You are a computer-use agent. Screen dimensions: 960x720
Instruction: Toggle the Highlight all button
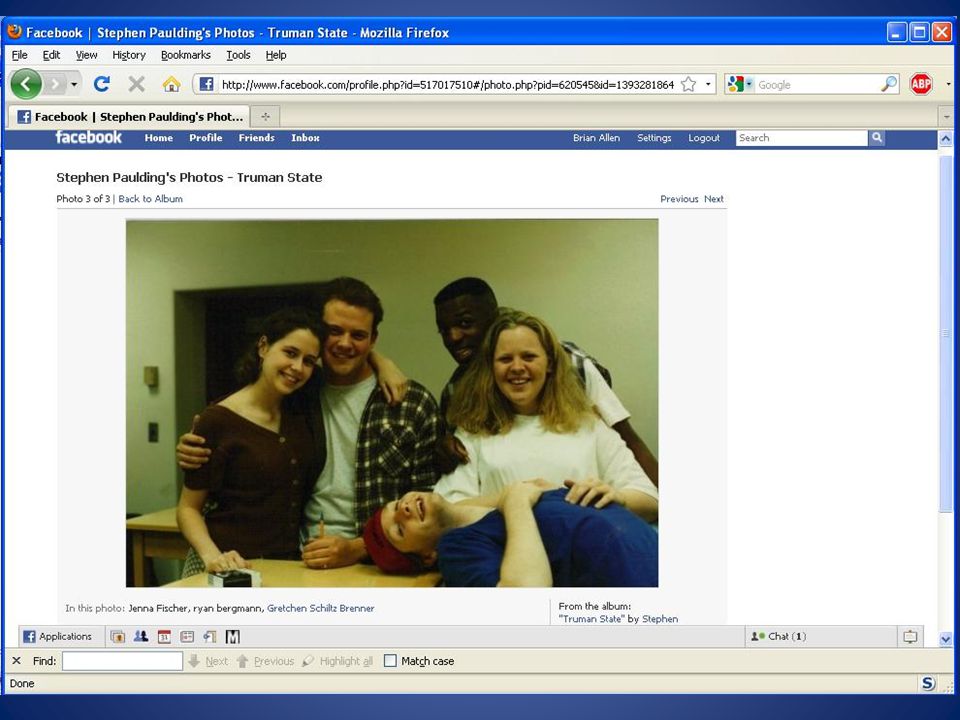[337, 661]
